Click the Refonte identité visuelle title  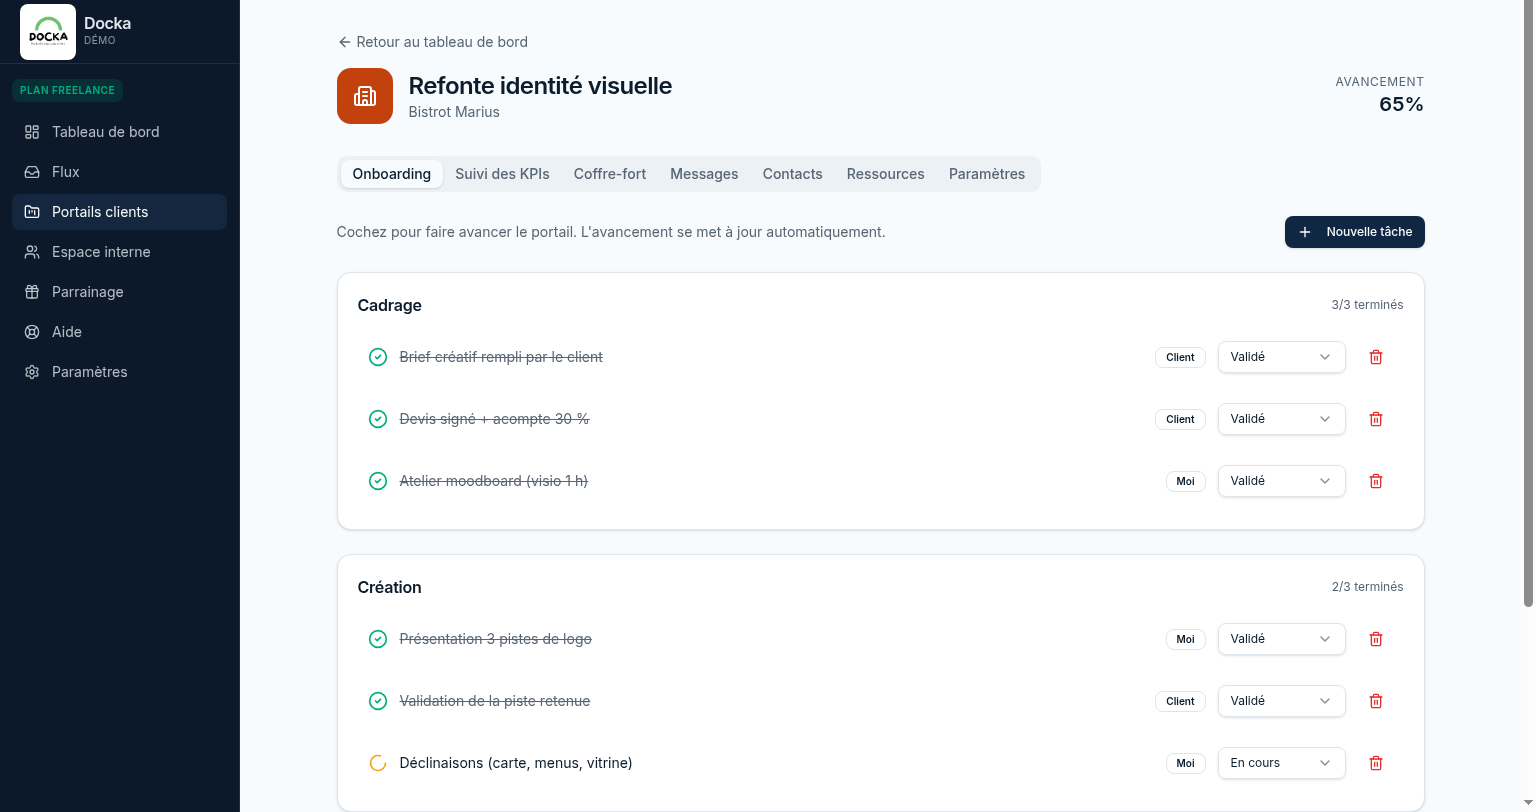540,86
